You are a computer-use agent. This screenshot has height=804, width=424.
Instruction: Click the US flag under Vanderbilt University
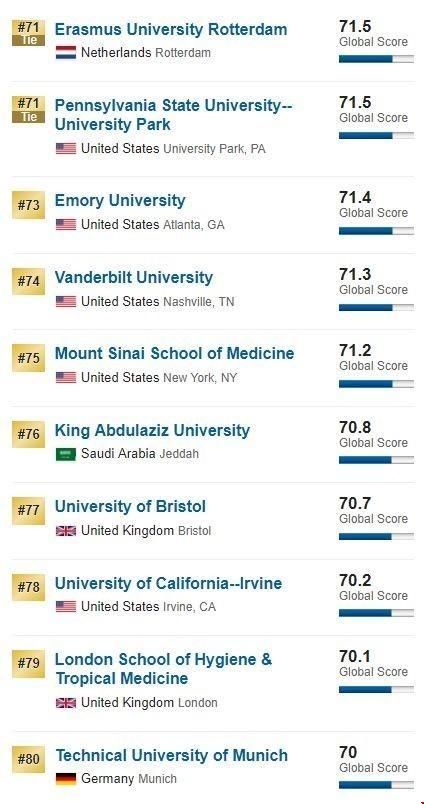click(x=66, y=301)
